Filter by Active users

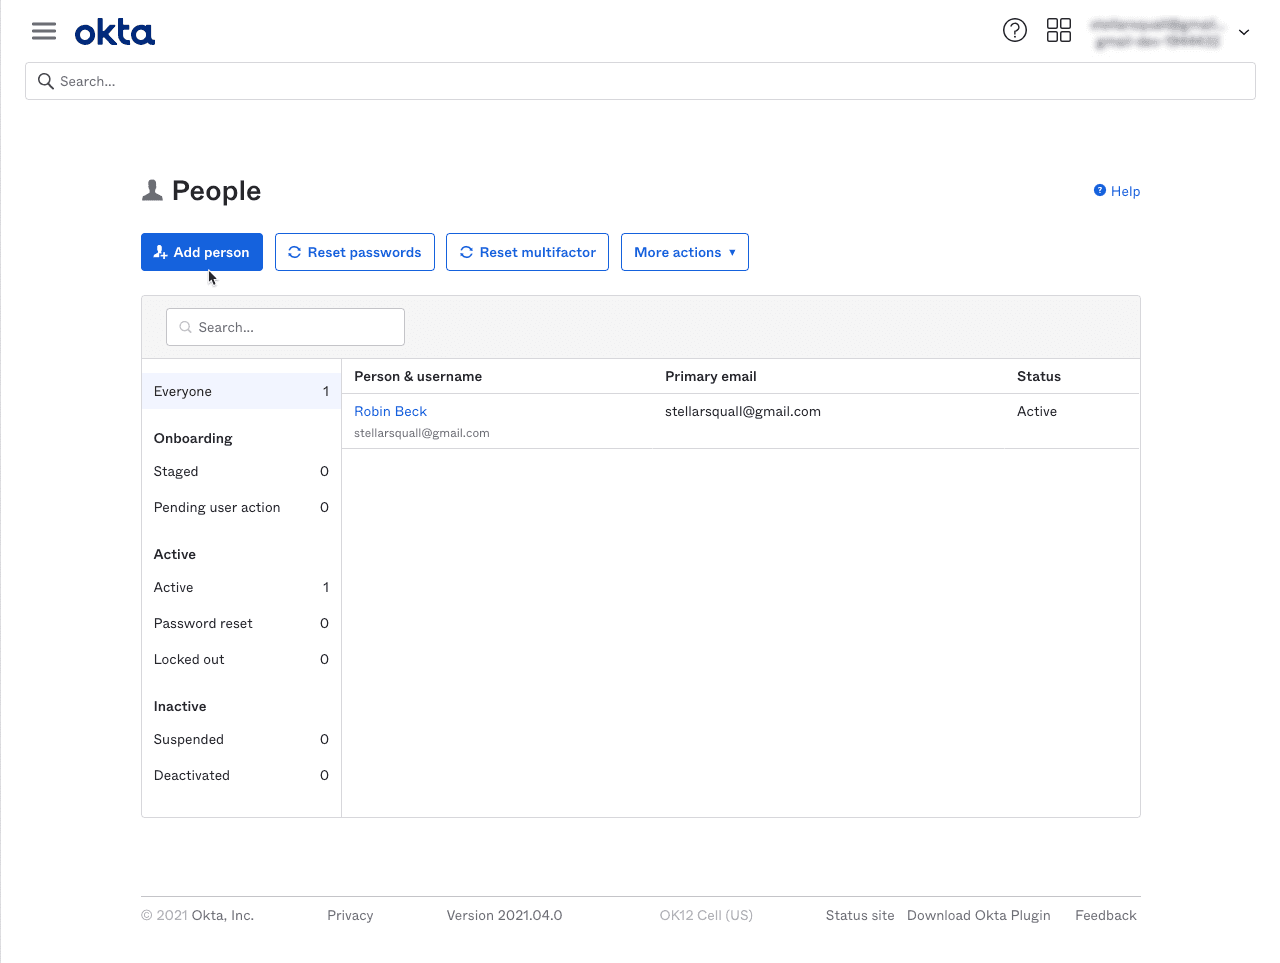[241, 587]
